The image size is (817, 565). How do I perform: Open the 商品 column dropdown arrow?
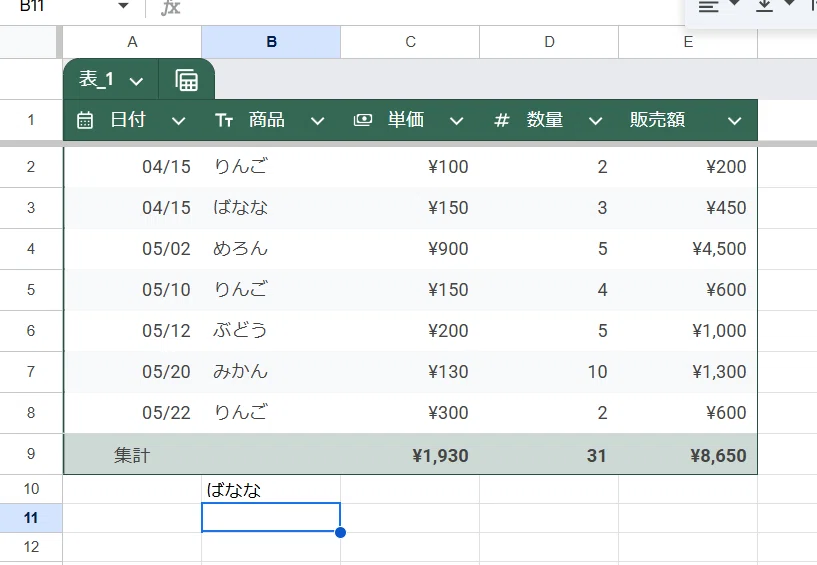click(318, 121)
